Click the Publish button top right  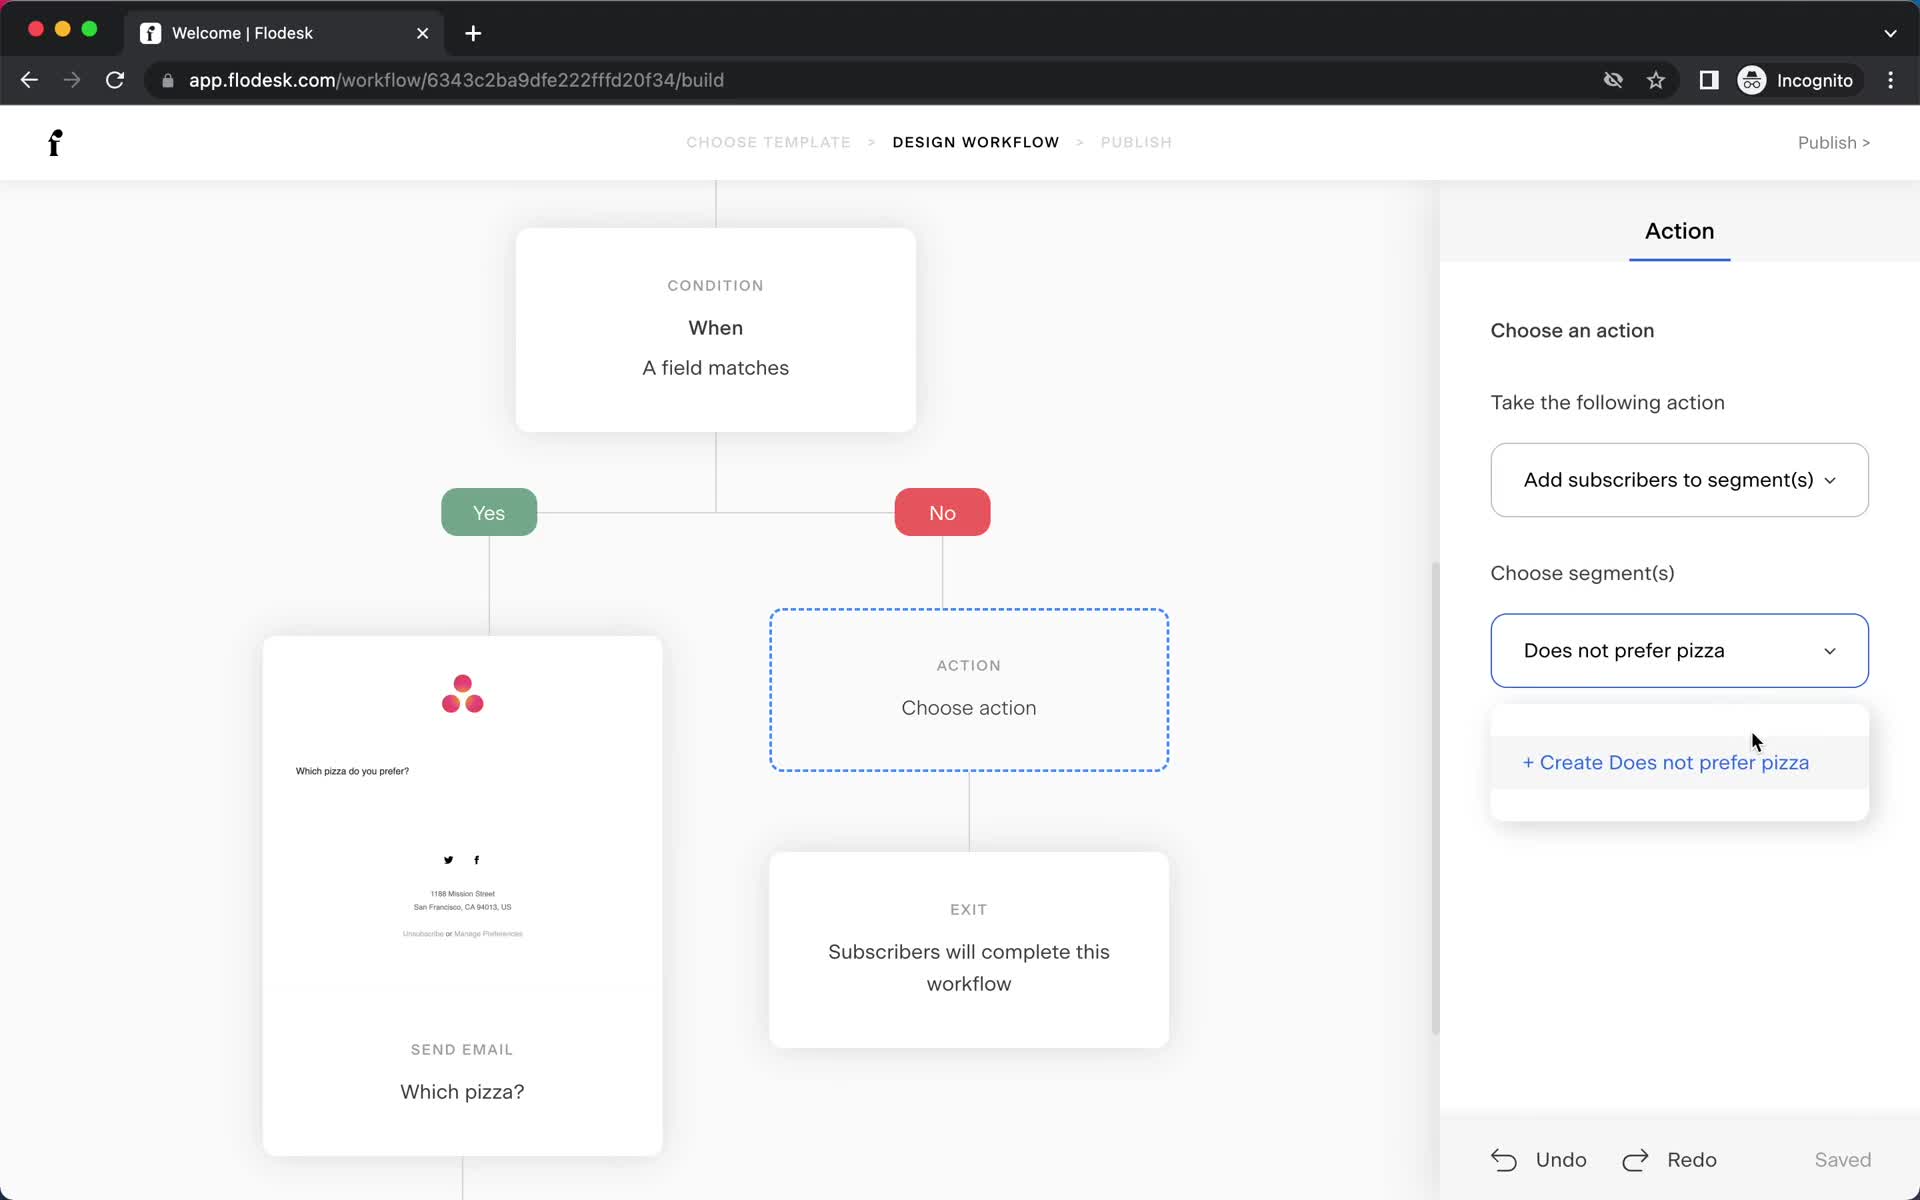[1833, 142]
